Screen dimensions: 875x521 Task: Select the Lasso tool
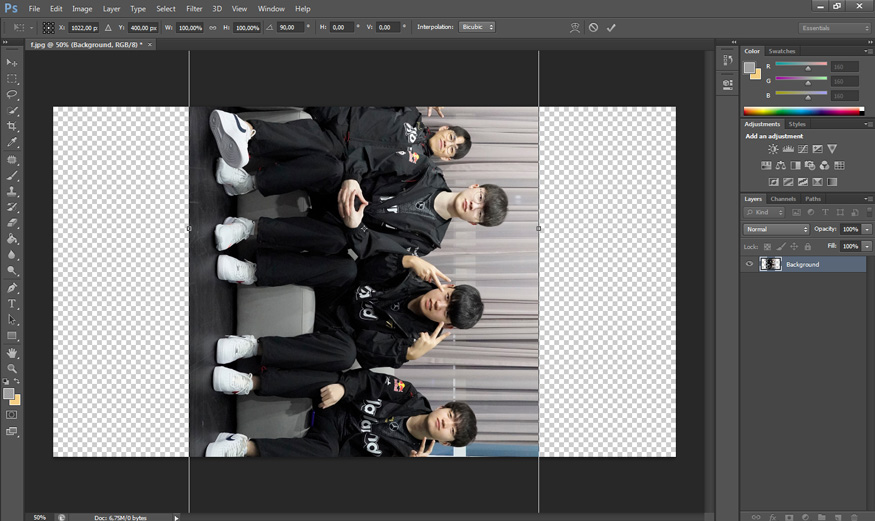click(12, 94)
